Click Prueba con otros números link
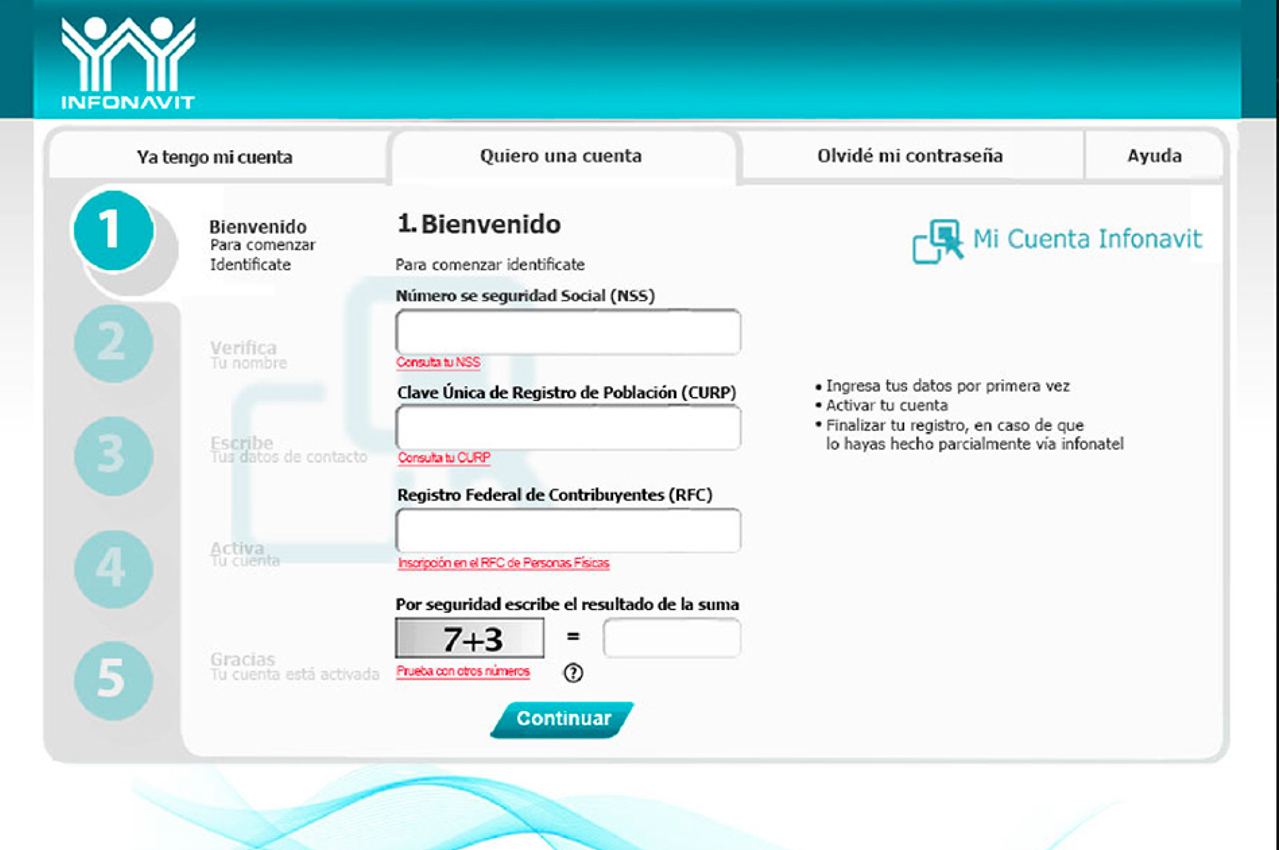 click(463, 672)
